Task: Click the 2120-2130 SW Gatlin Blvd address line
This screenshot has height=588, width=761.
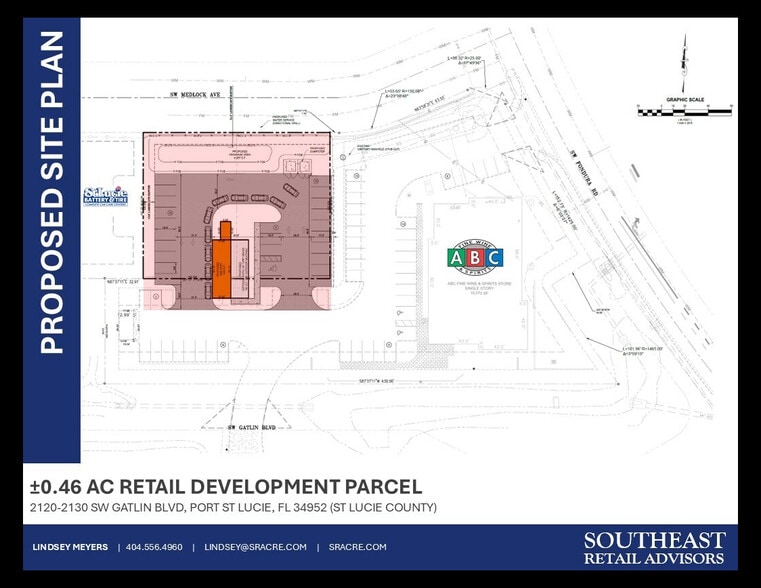Action: [234, 508]
